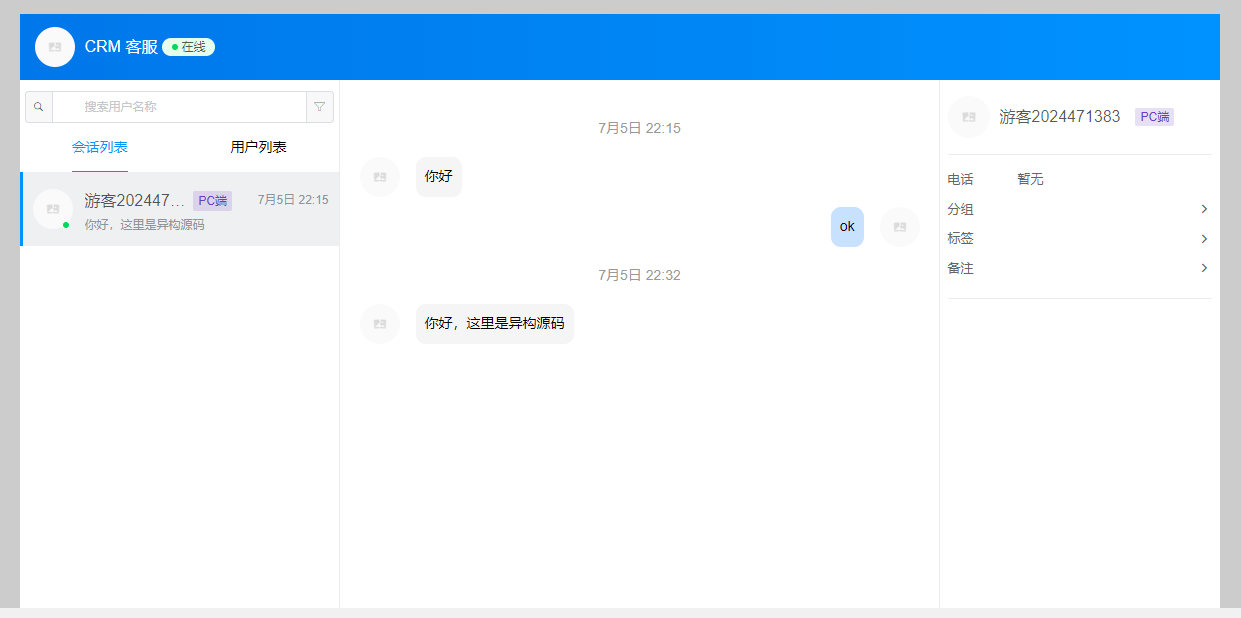This screenshot has height=618, width=1241.
Task: Toggle the 在线 online status badge
Action: [188, 47]
